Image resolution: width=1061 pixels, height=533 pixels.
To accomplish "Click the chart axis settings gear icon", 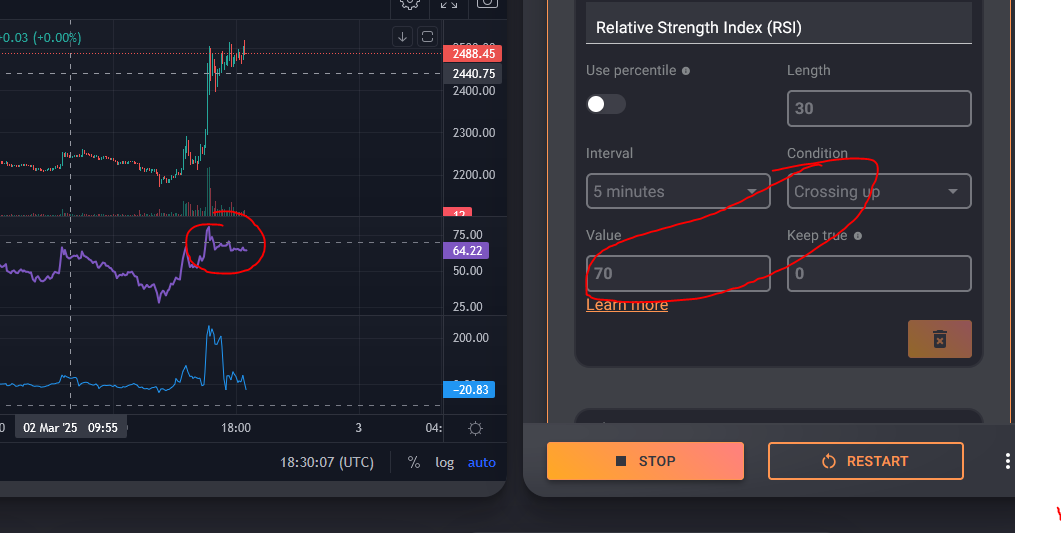I will point(475,428).
